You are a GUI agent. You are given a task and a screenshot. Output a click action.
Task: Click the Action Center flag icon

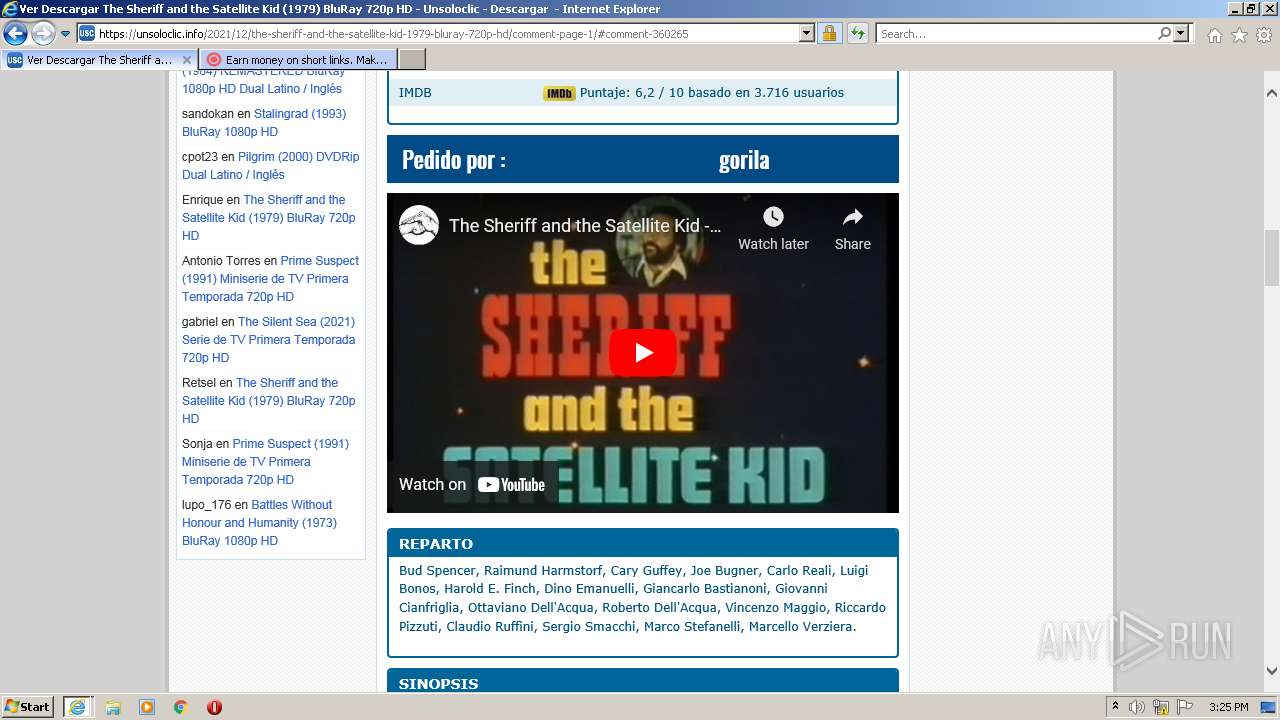click(1185, 707)
